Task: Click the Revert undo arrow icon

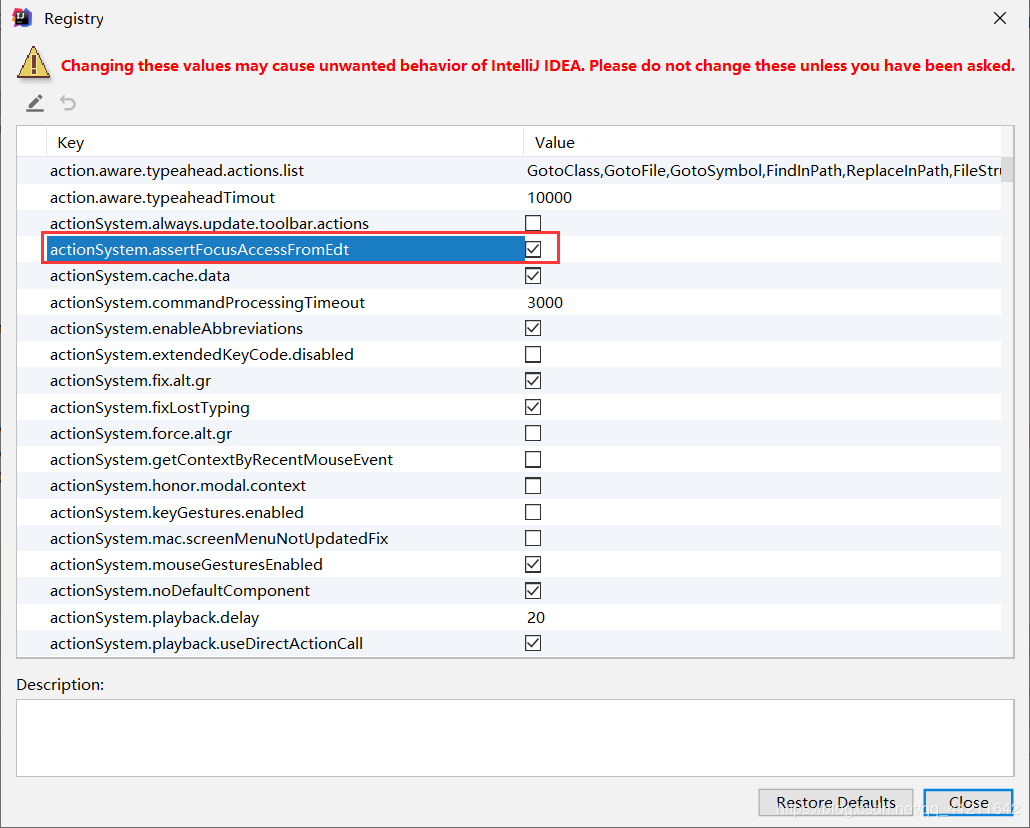Action: click(68, 103)
